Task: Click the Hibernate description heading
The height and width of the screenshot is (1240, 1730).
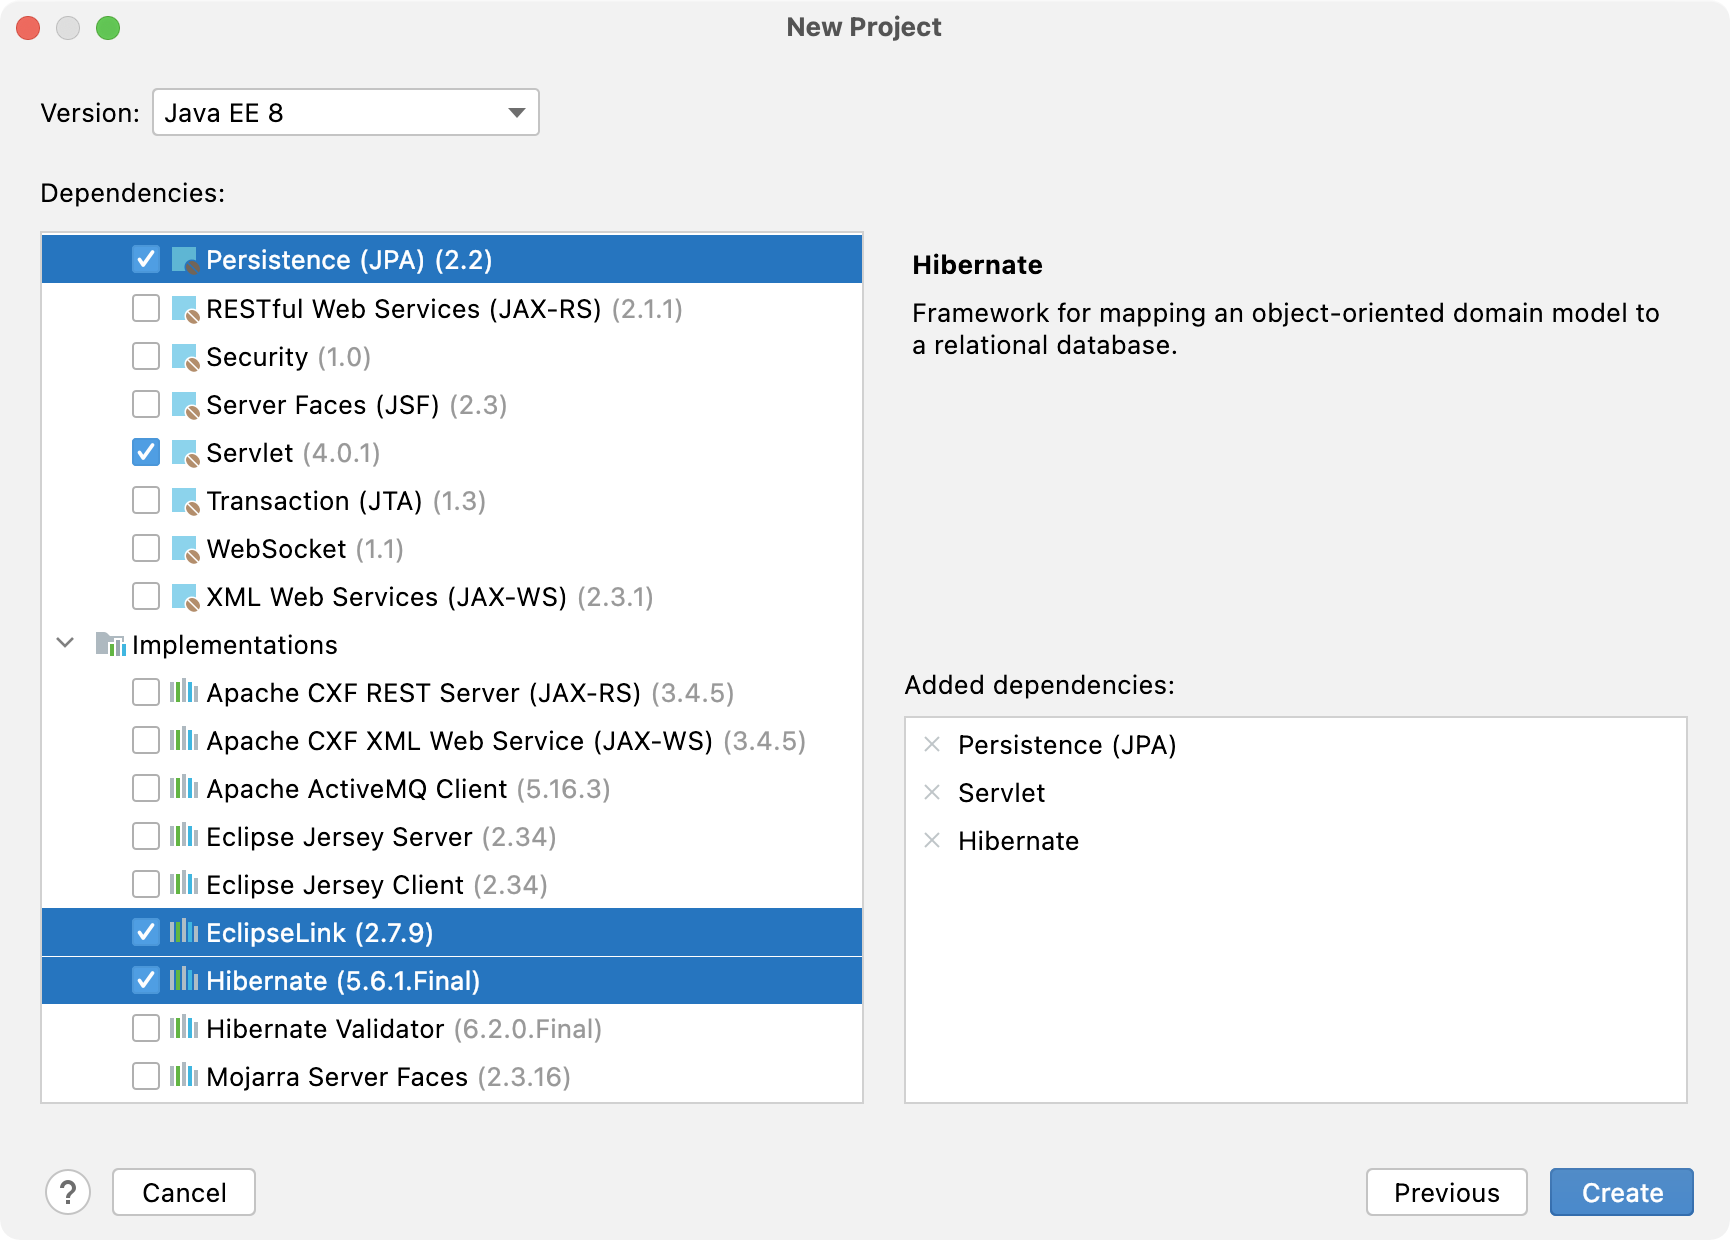Action: [x=977, y=265]
